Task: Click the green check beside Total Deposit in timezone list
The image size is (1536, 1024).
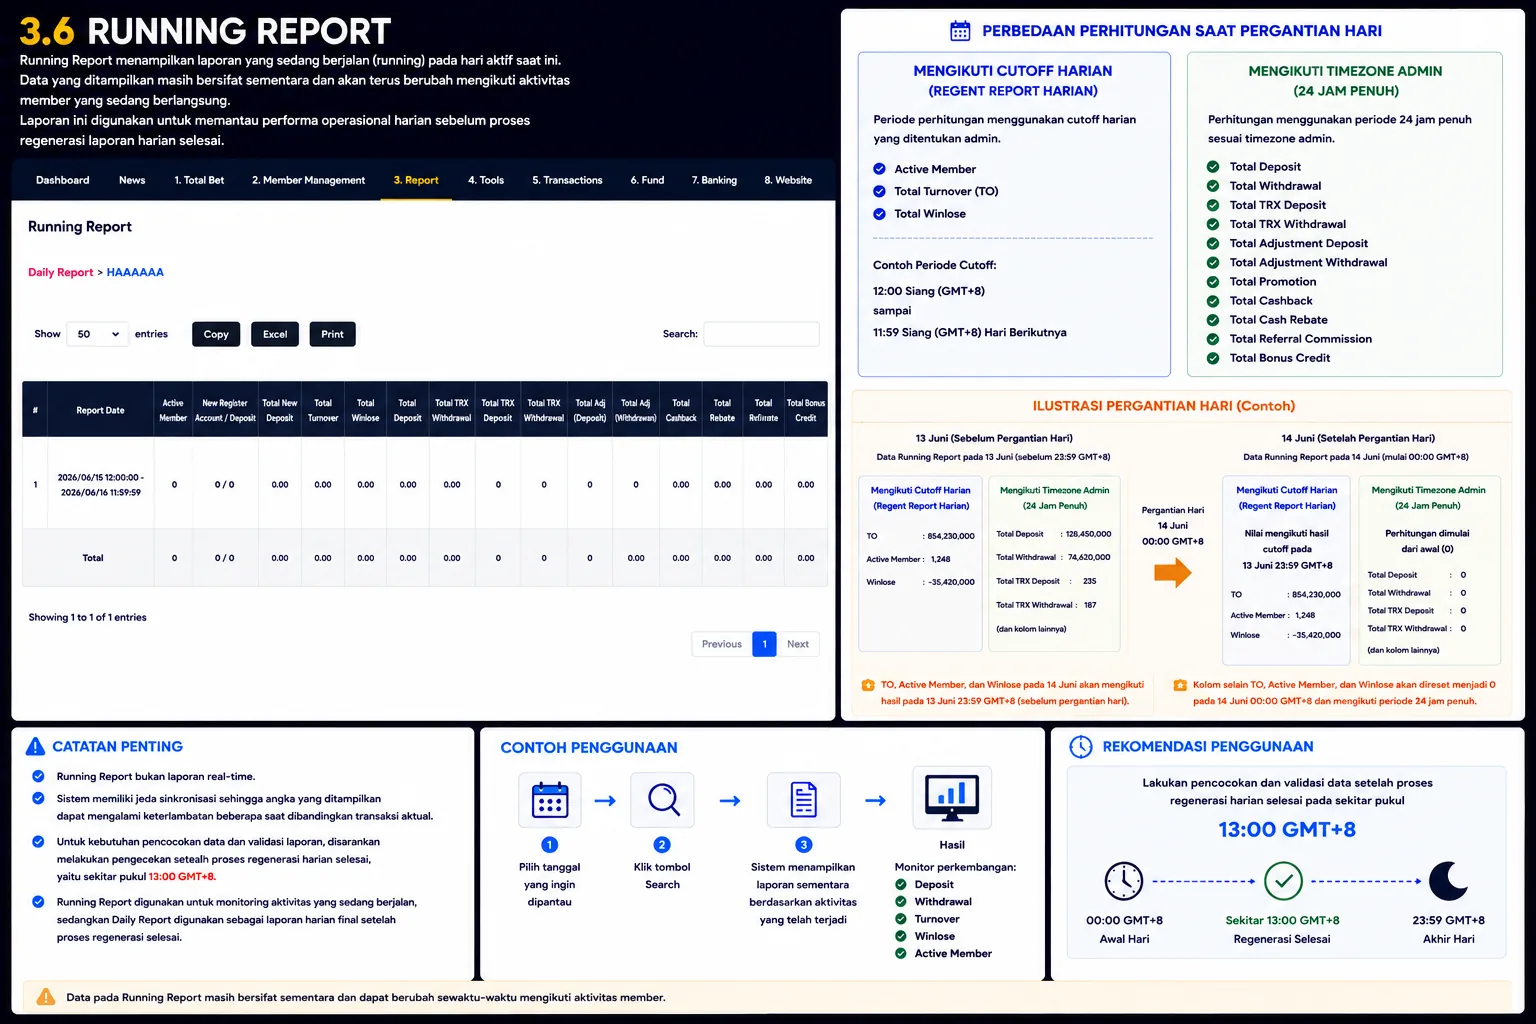Action: (x=1213, y=167)
